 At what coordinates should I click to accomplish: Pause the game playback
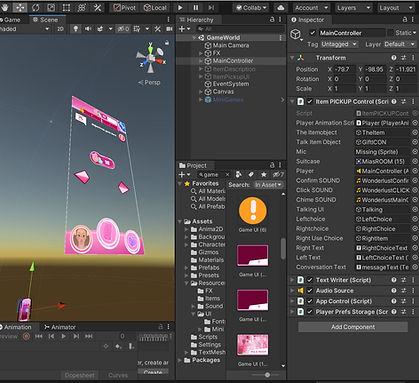pyautogui.click(x=196, y=7)
